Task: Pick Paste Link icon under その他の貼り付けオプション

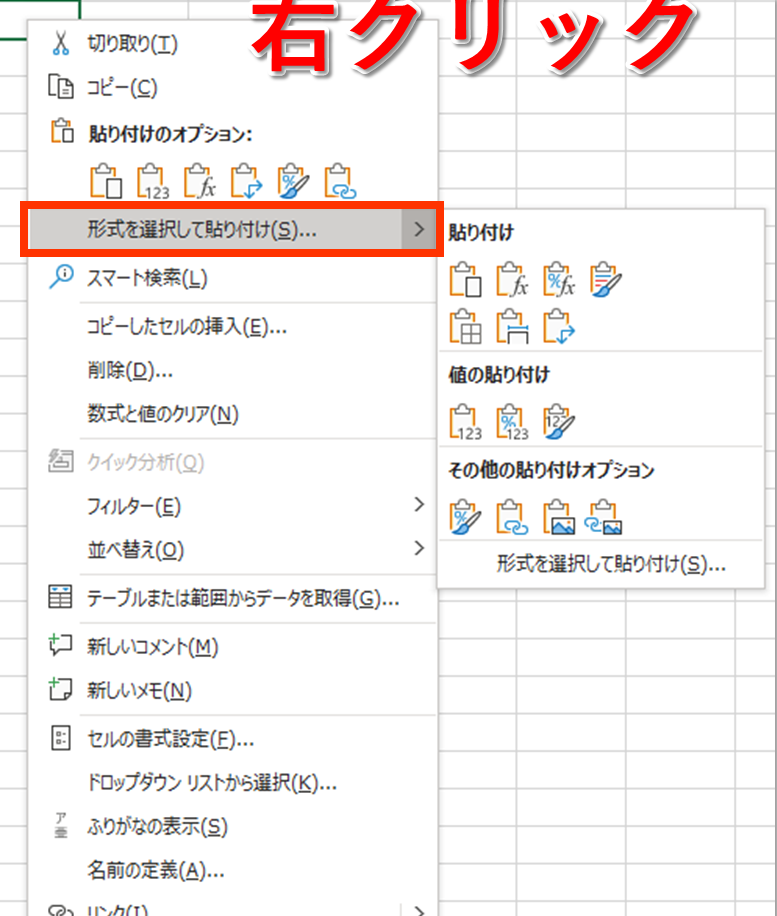Action: point(512,517)
